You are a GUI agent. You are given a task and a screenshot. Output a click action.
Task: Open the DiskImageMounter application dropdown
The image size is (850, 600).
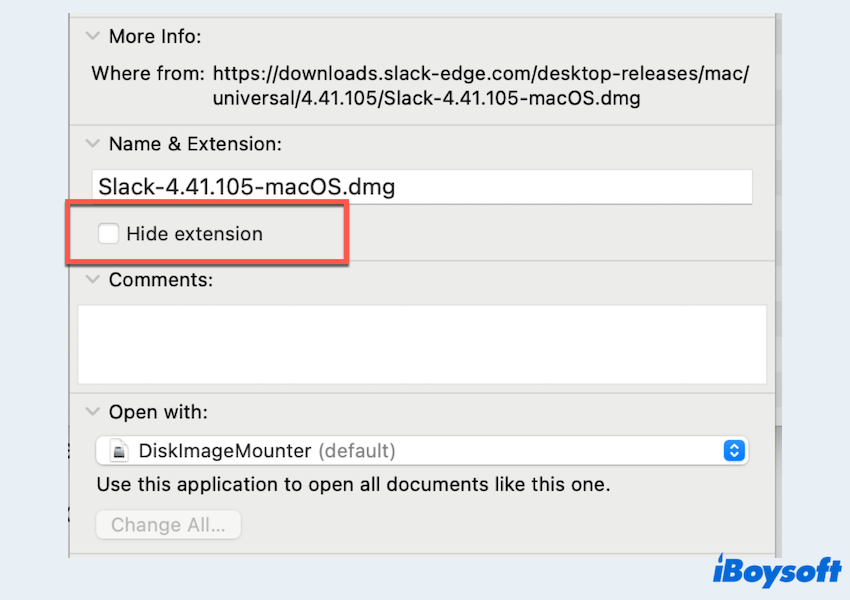(x=421, y=451)
